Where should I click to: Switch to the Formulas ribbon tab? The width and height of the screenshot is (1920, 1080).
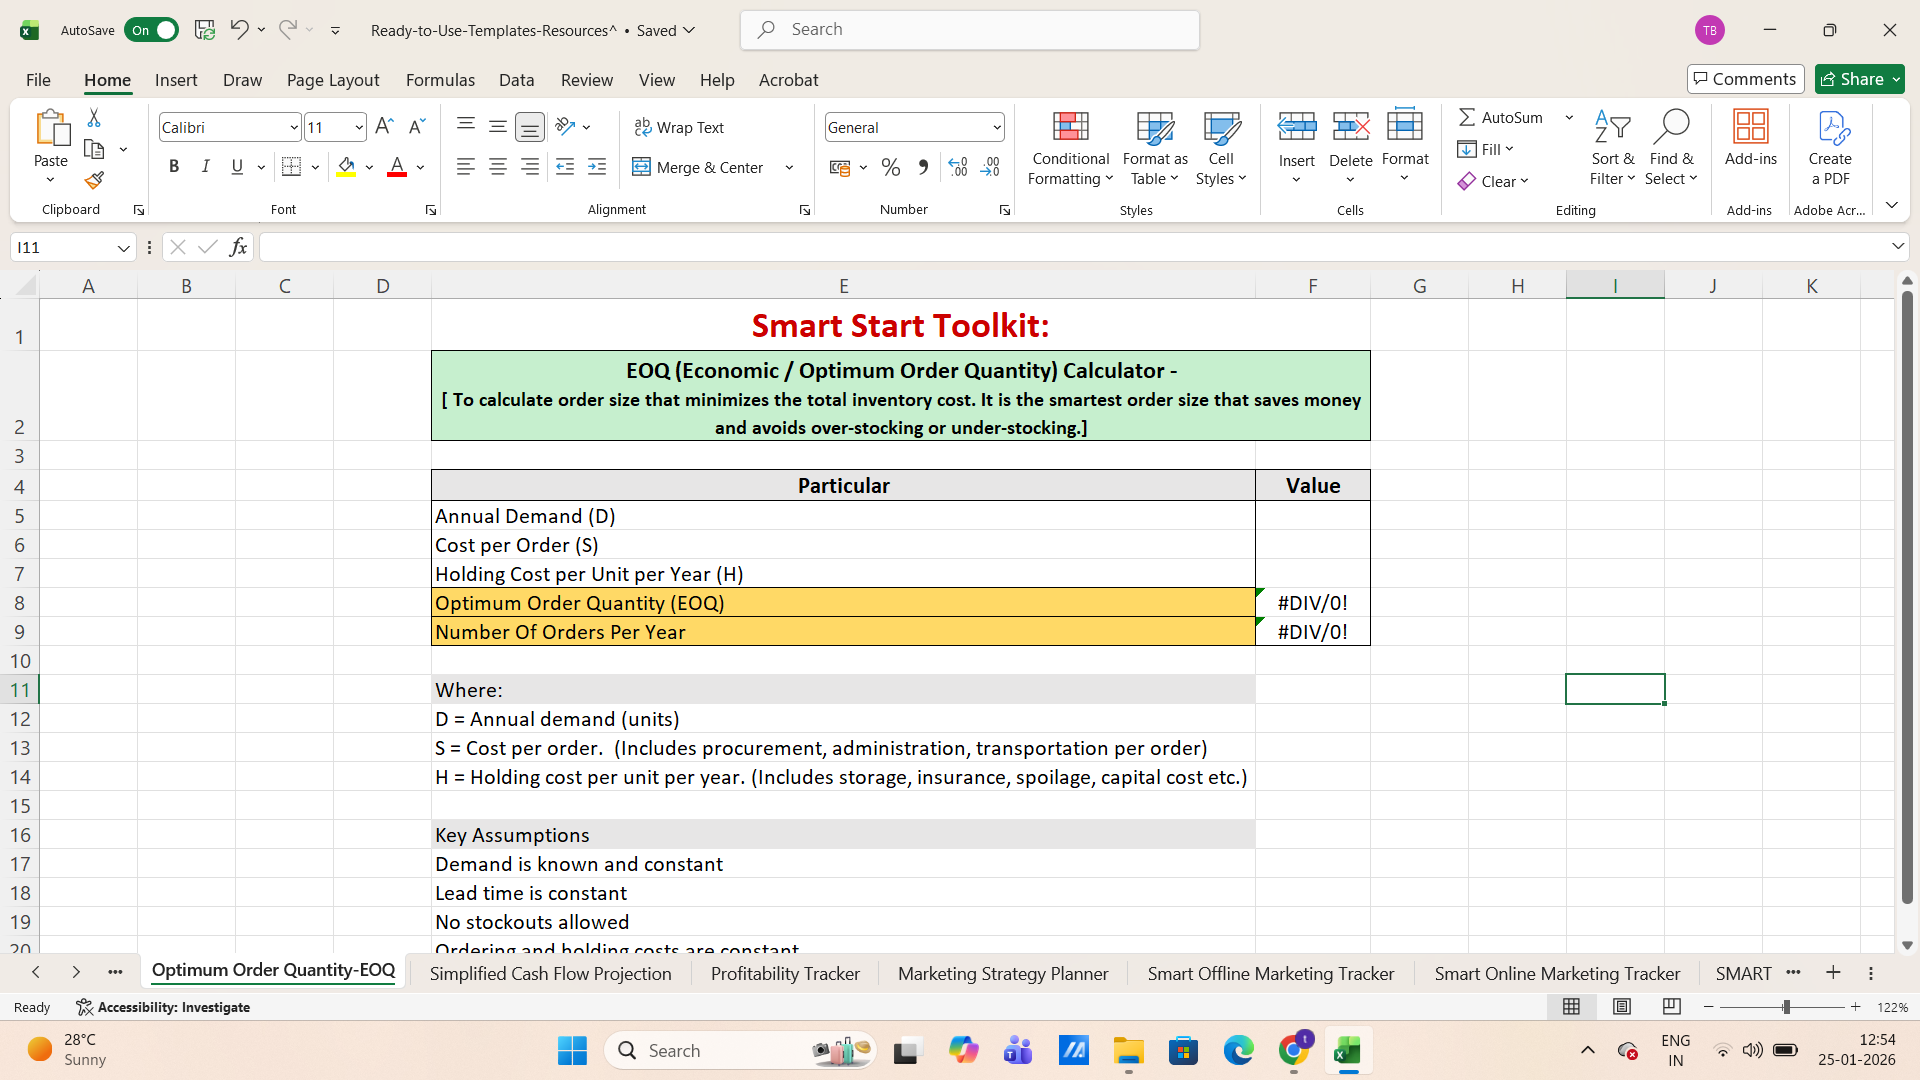[x=440, y=80]
